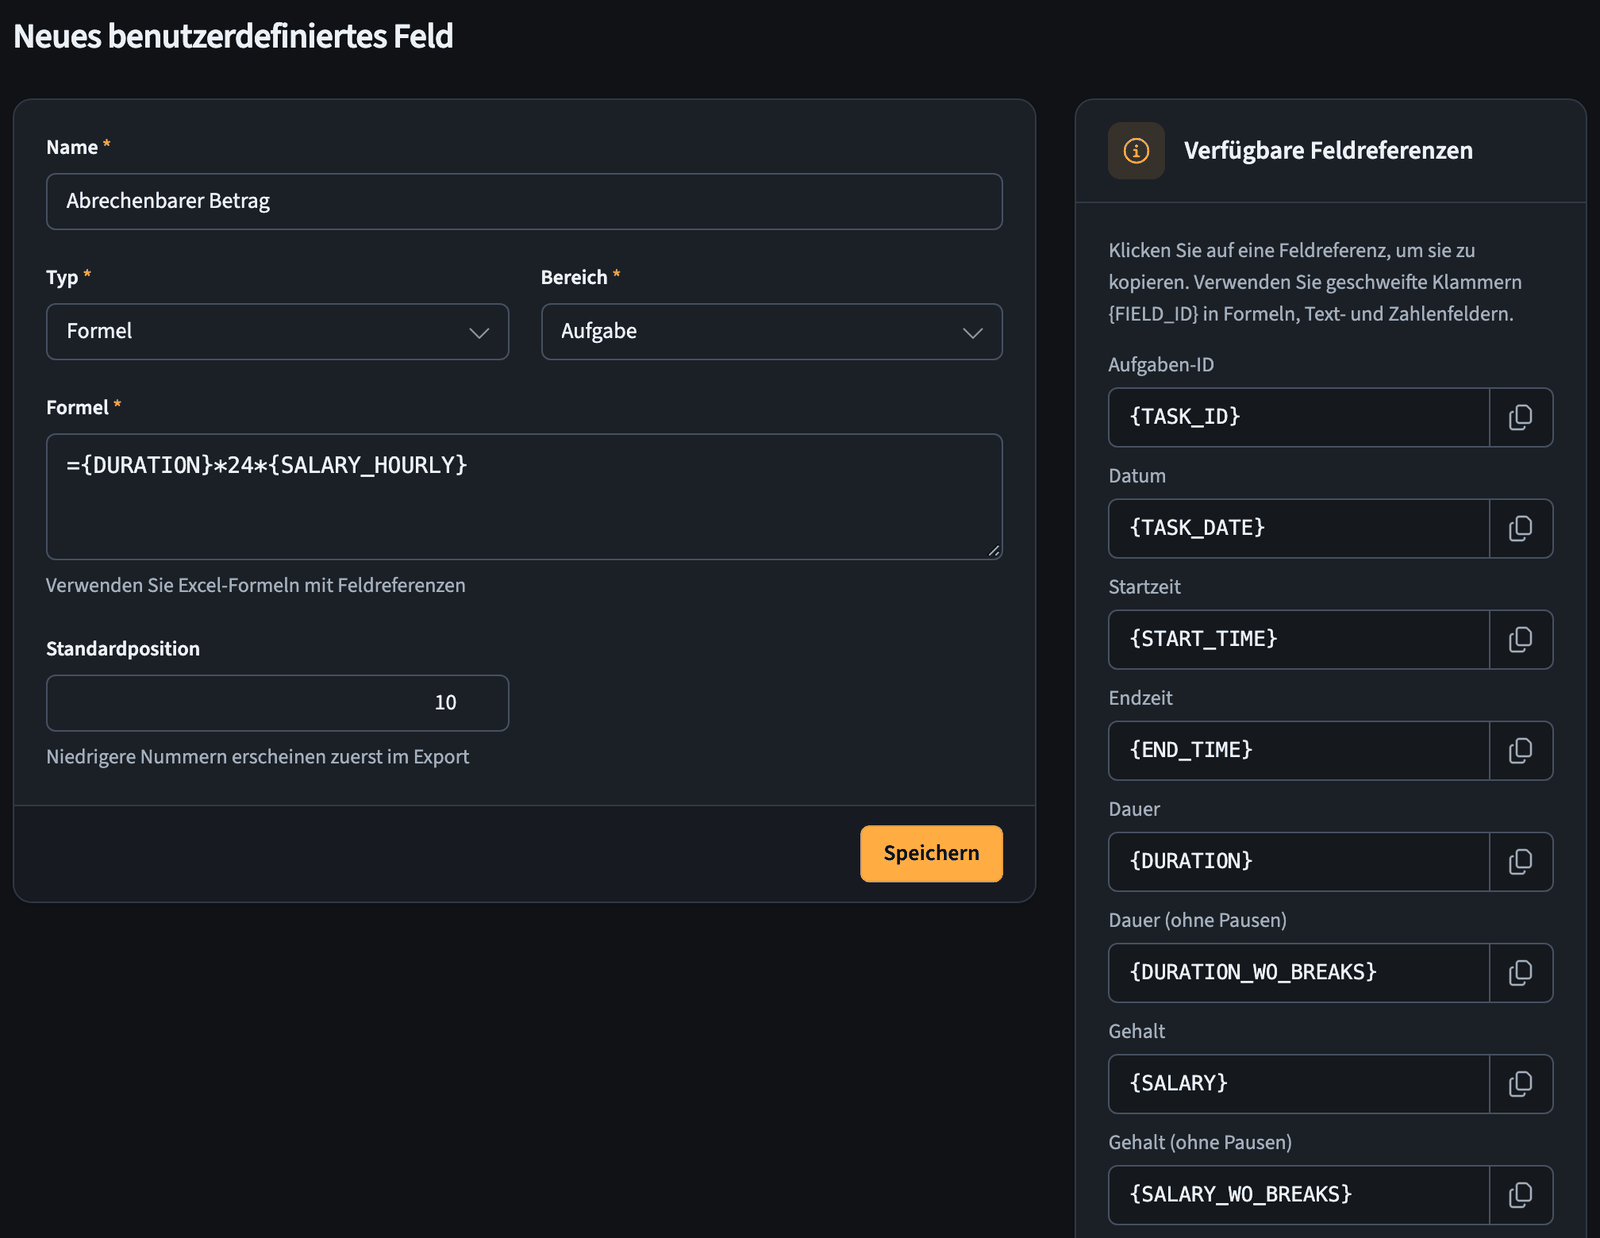Viewport: 1600px width, 1238px height.
Task: Copy the {SALARY} field reference
Action: (x=1521, y=1083)
